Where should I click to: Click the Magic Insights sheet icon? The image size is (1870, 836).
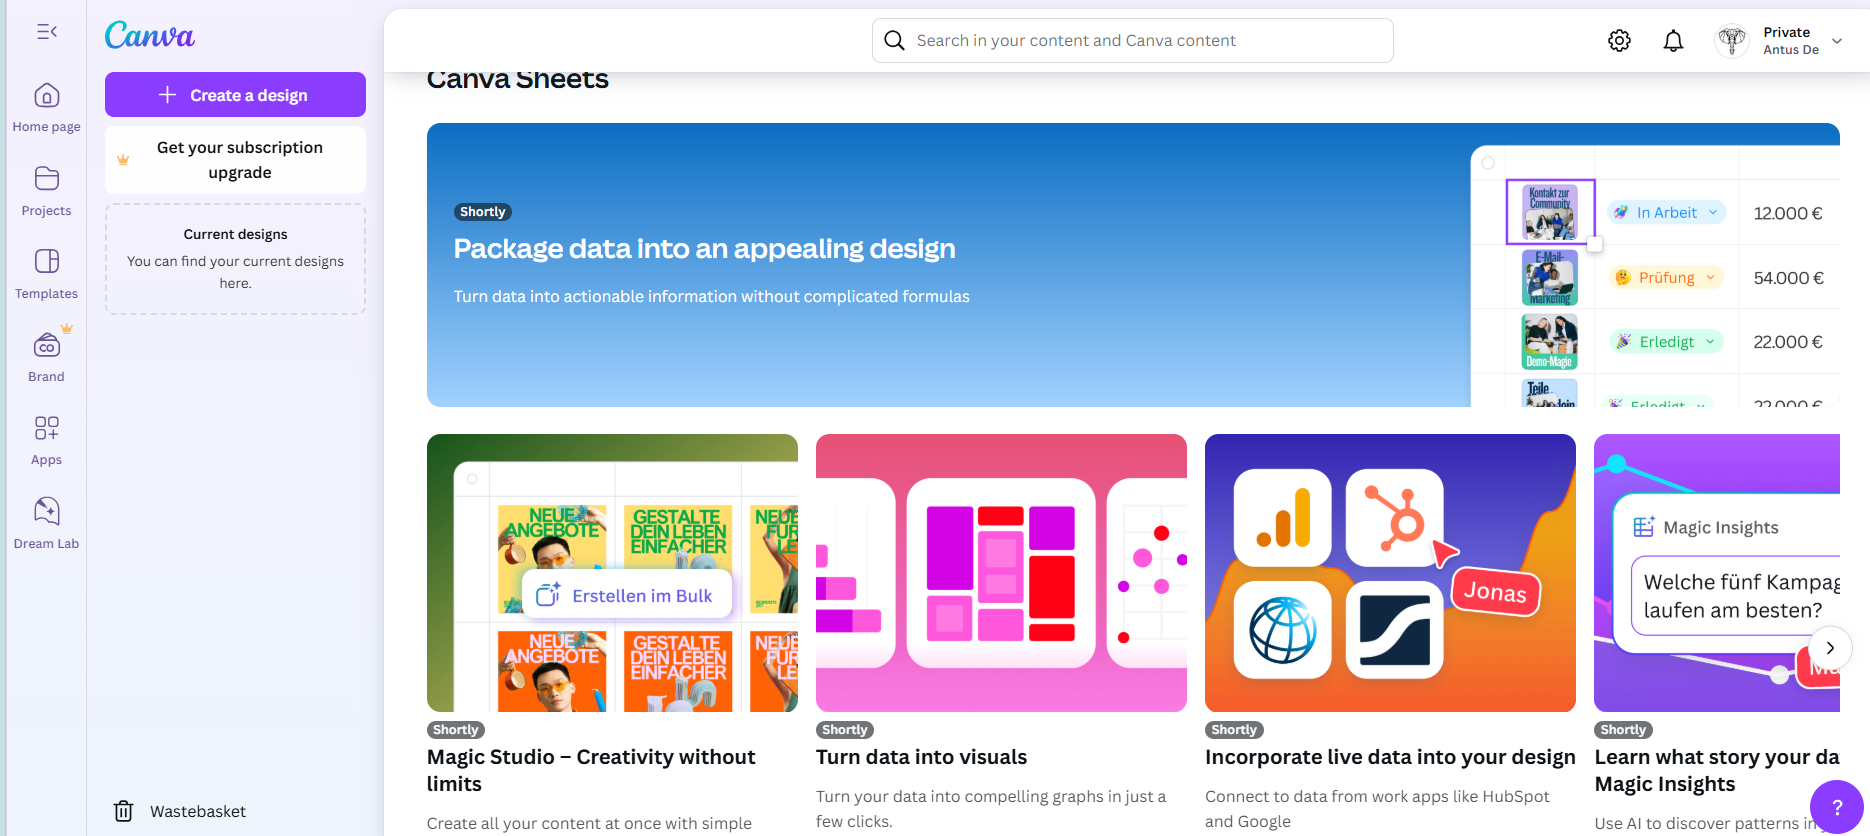click(x=1643, y=527)
